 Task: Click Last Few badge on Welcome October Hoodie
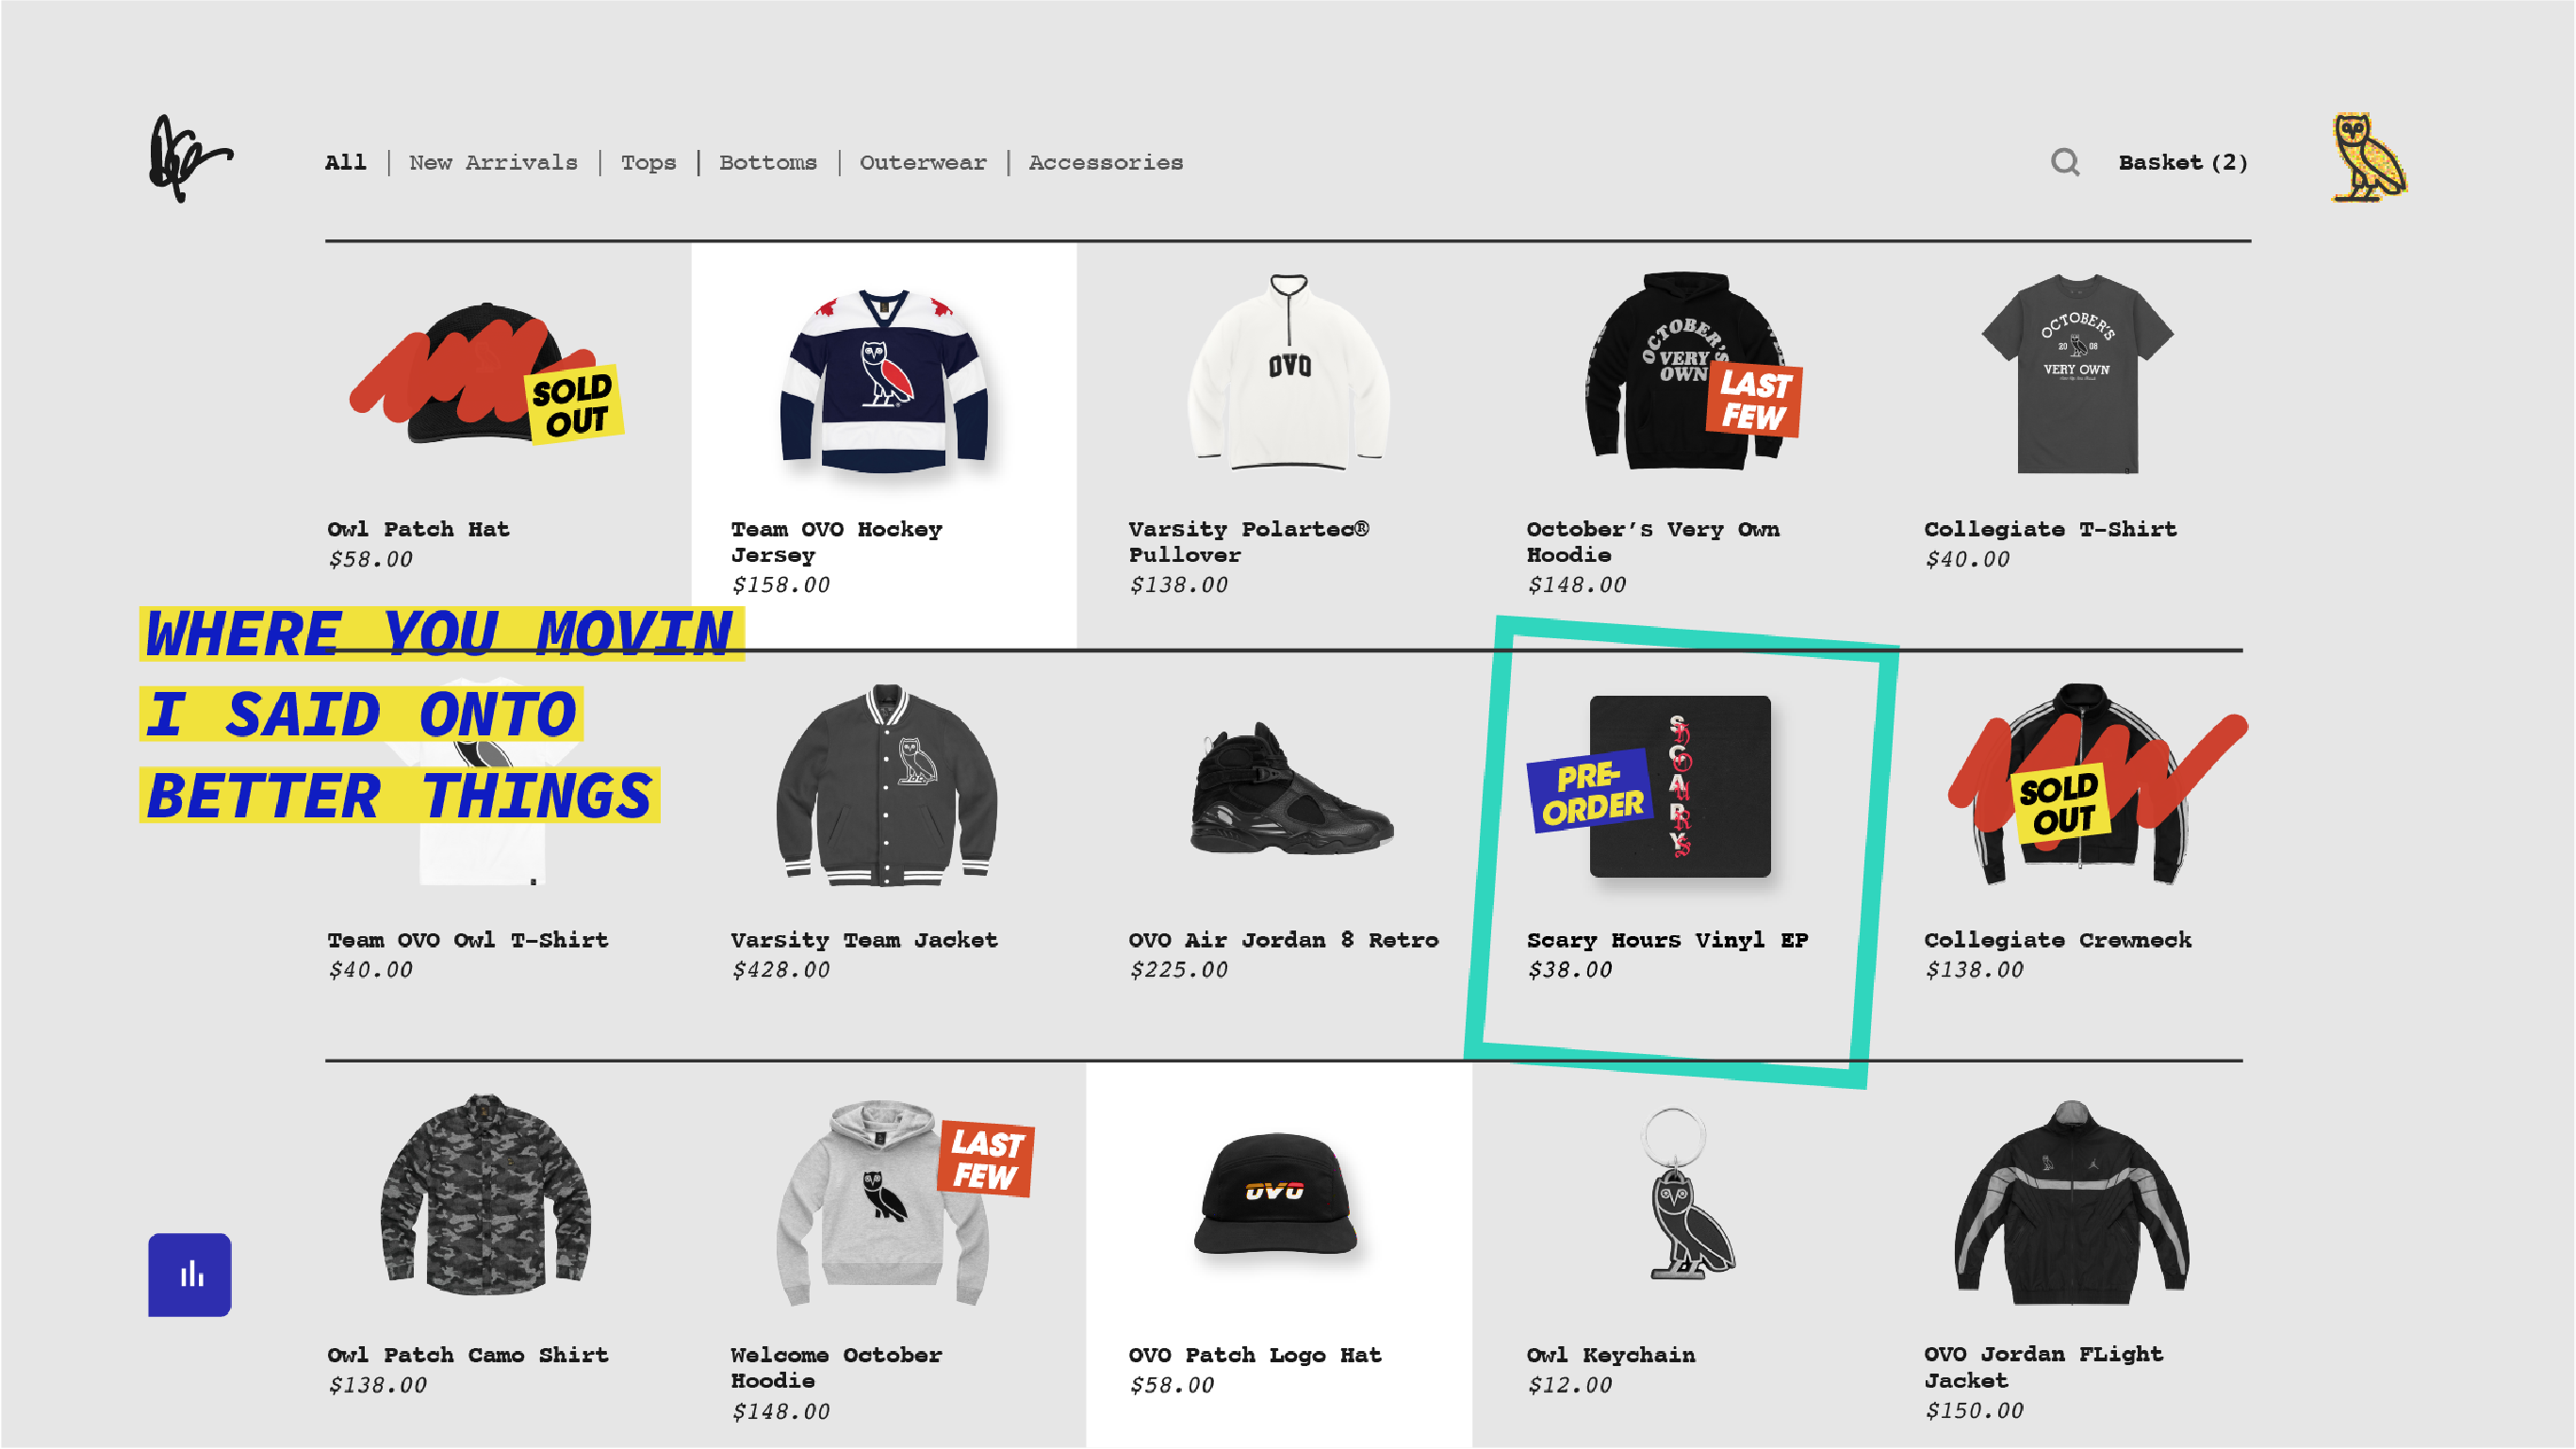986,1160
